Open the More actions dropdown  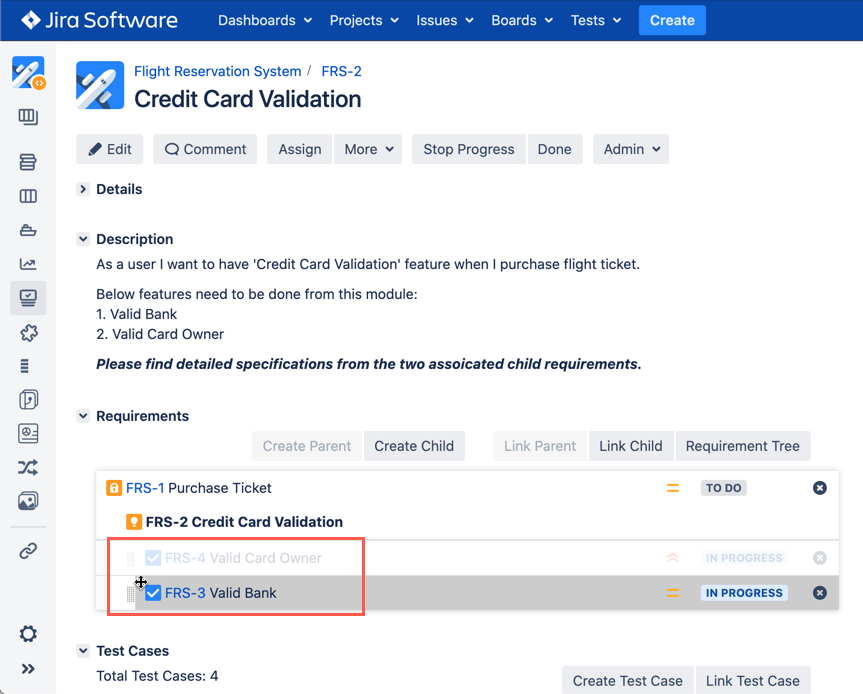(x=368, y=149)
